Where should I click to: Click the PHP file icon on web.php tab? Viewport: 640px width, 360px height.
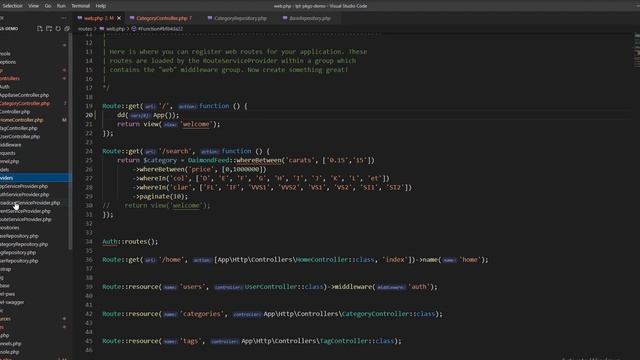(80, 18)
